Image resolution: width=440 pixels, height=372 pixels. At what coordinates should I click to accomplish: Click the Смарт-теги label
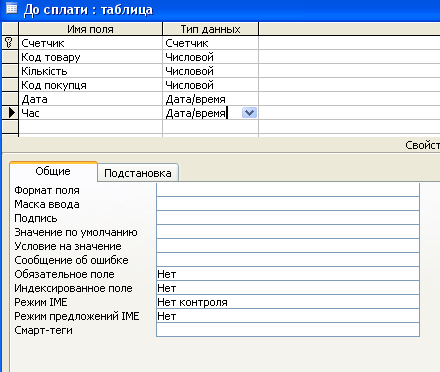click(43, 330)
